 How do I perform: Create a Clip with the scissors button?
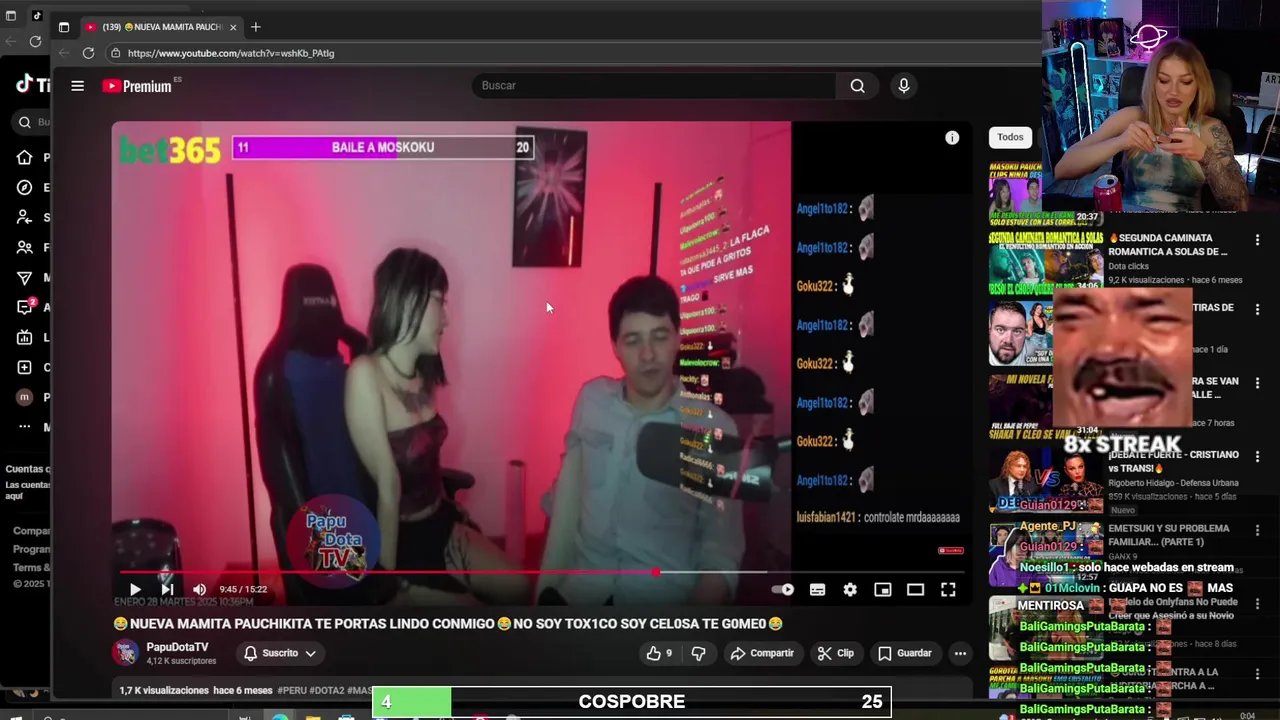[x=835, y=653]
